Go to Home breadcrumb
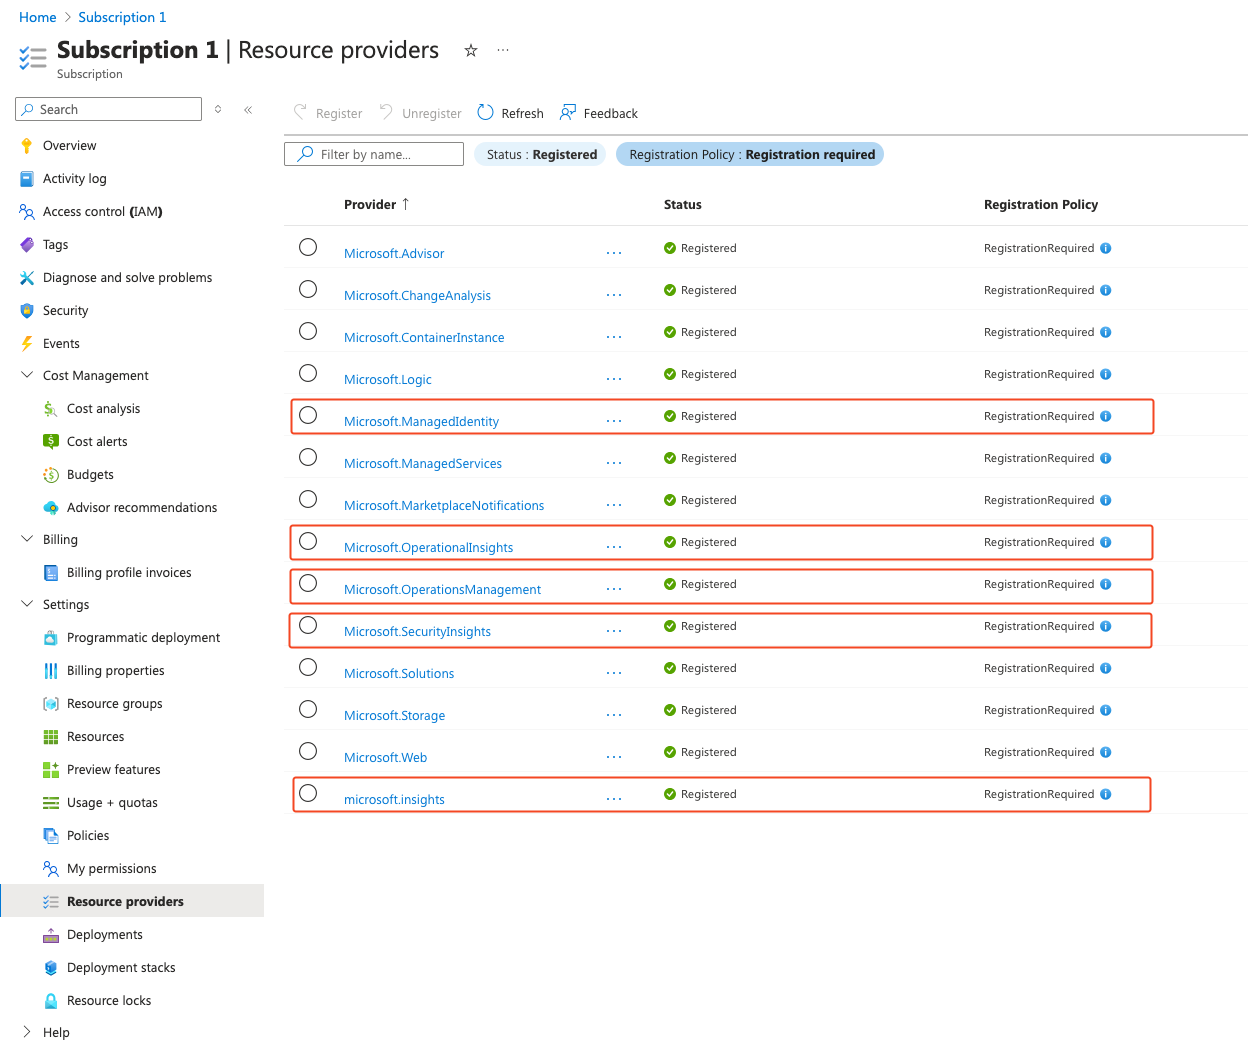Image resolution: width=1248 pixels, height=1059 pixels. (x=38, y=17)
